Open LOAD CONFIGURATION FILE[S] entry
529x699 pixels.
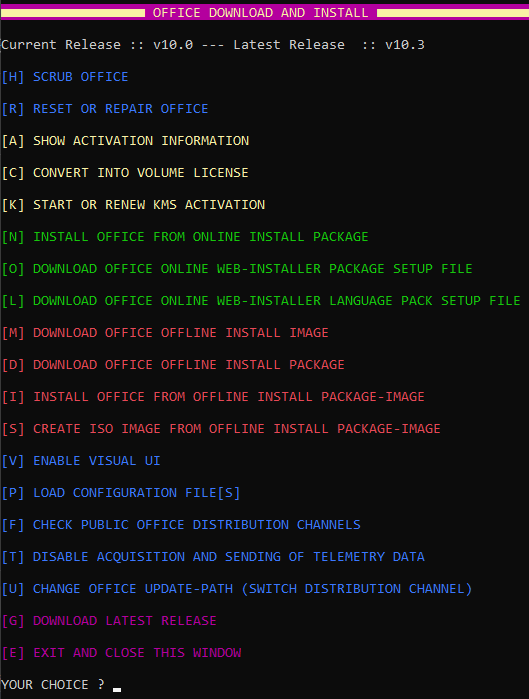(x=121, y=493)
